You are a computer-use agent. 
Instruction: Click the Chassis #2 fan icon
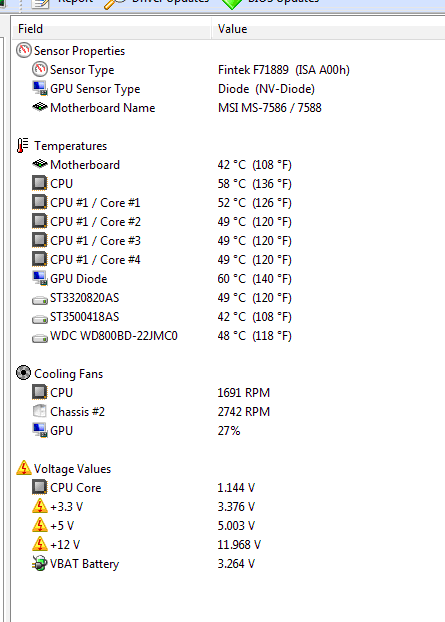click(x=40, y=411)
